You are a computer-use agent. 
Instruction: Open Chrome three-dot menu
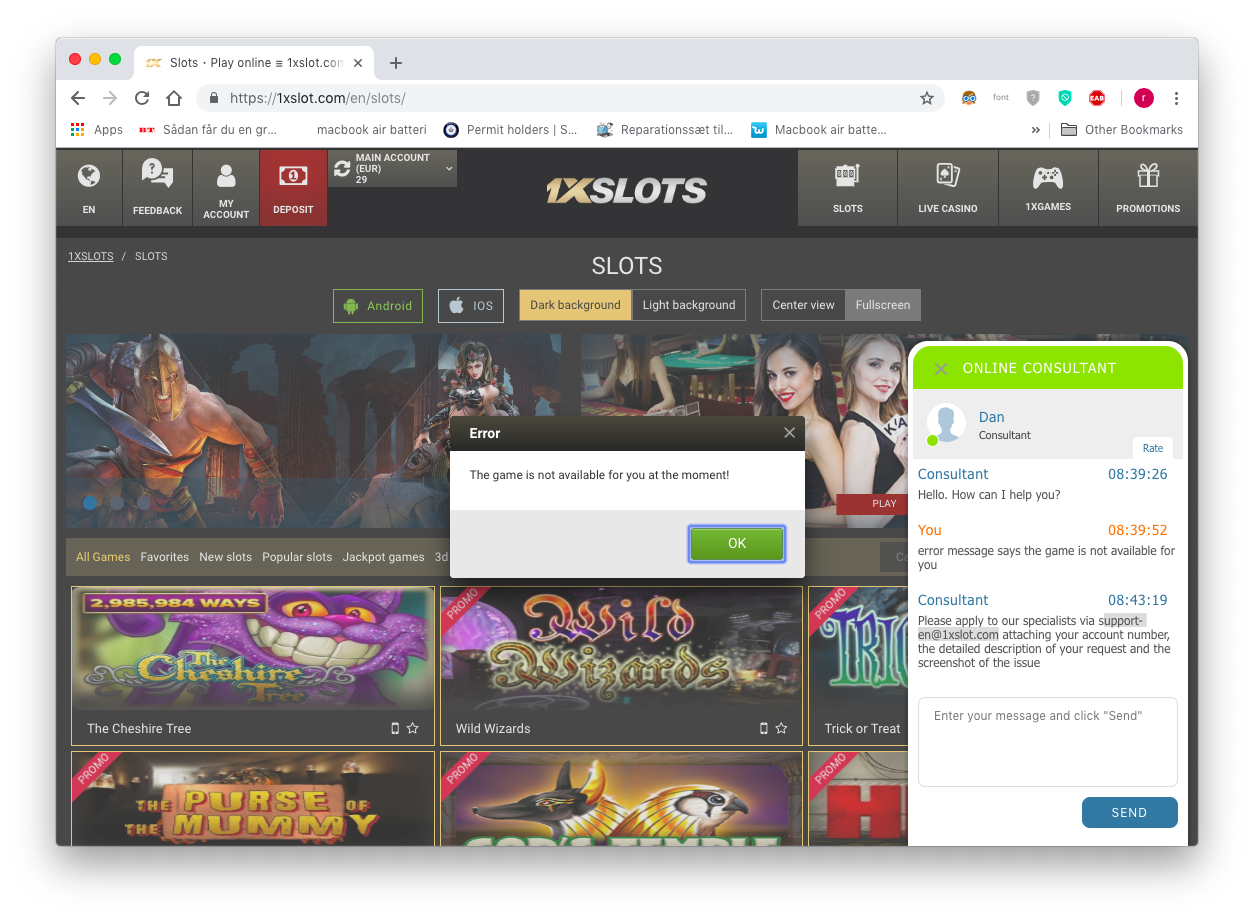[x=1176, y=98]
